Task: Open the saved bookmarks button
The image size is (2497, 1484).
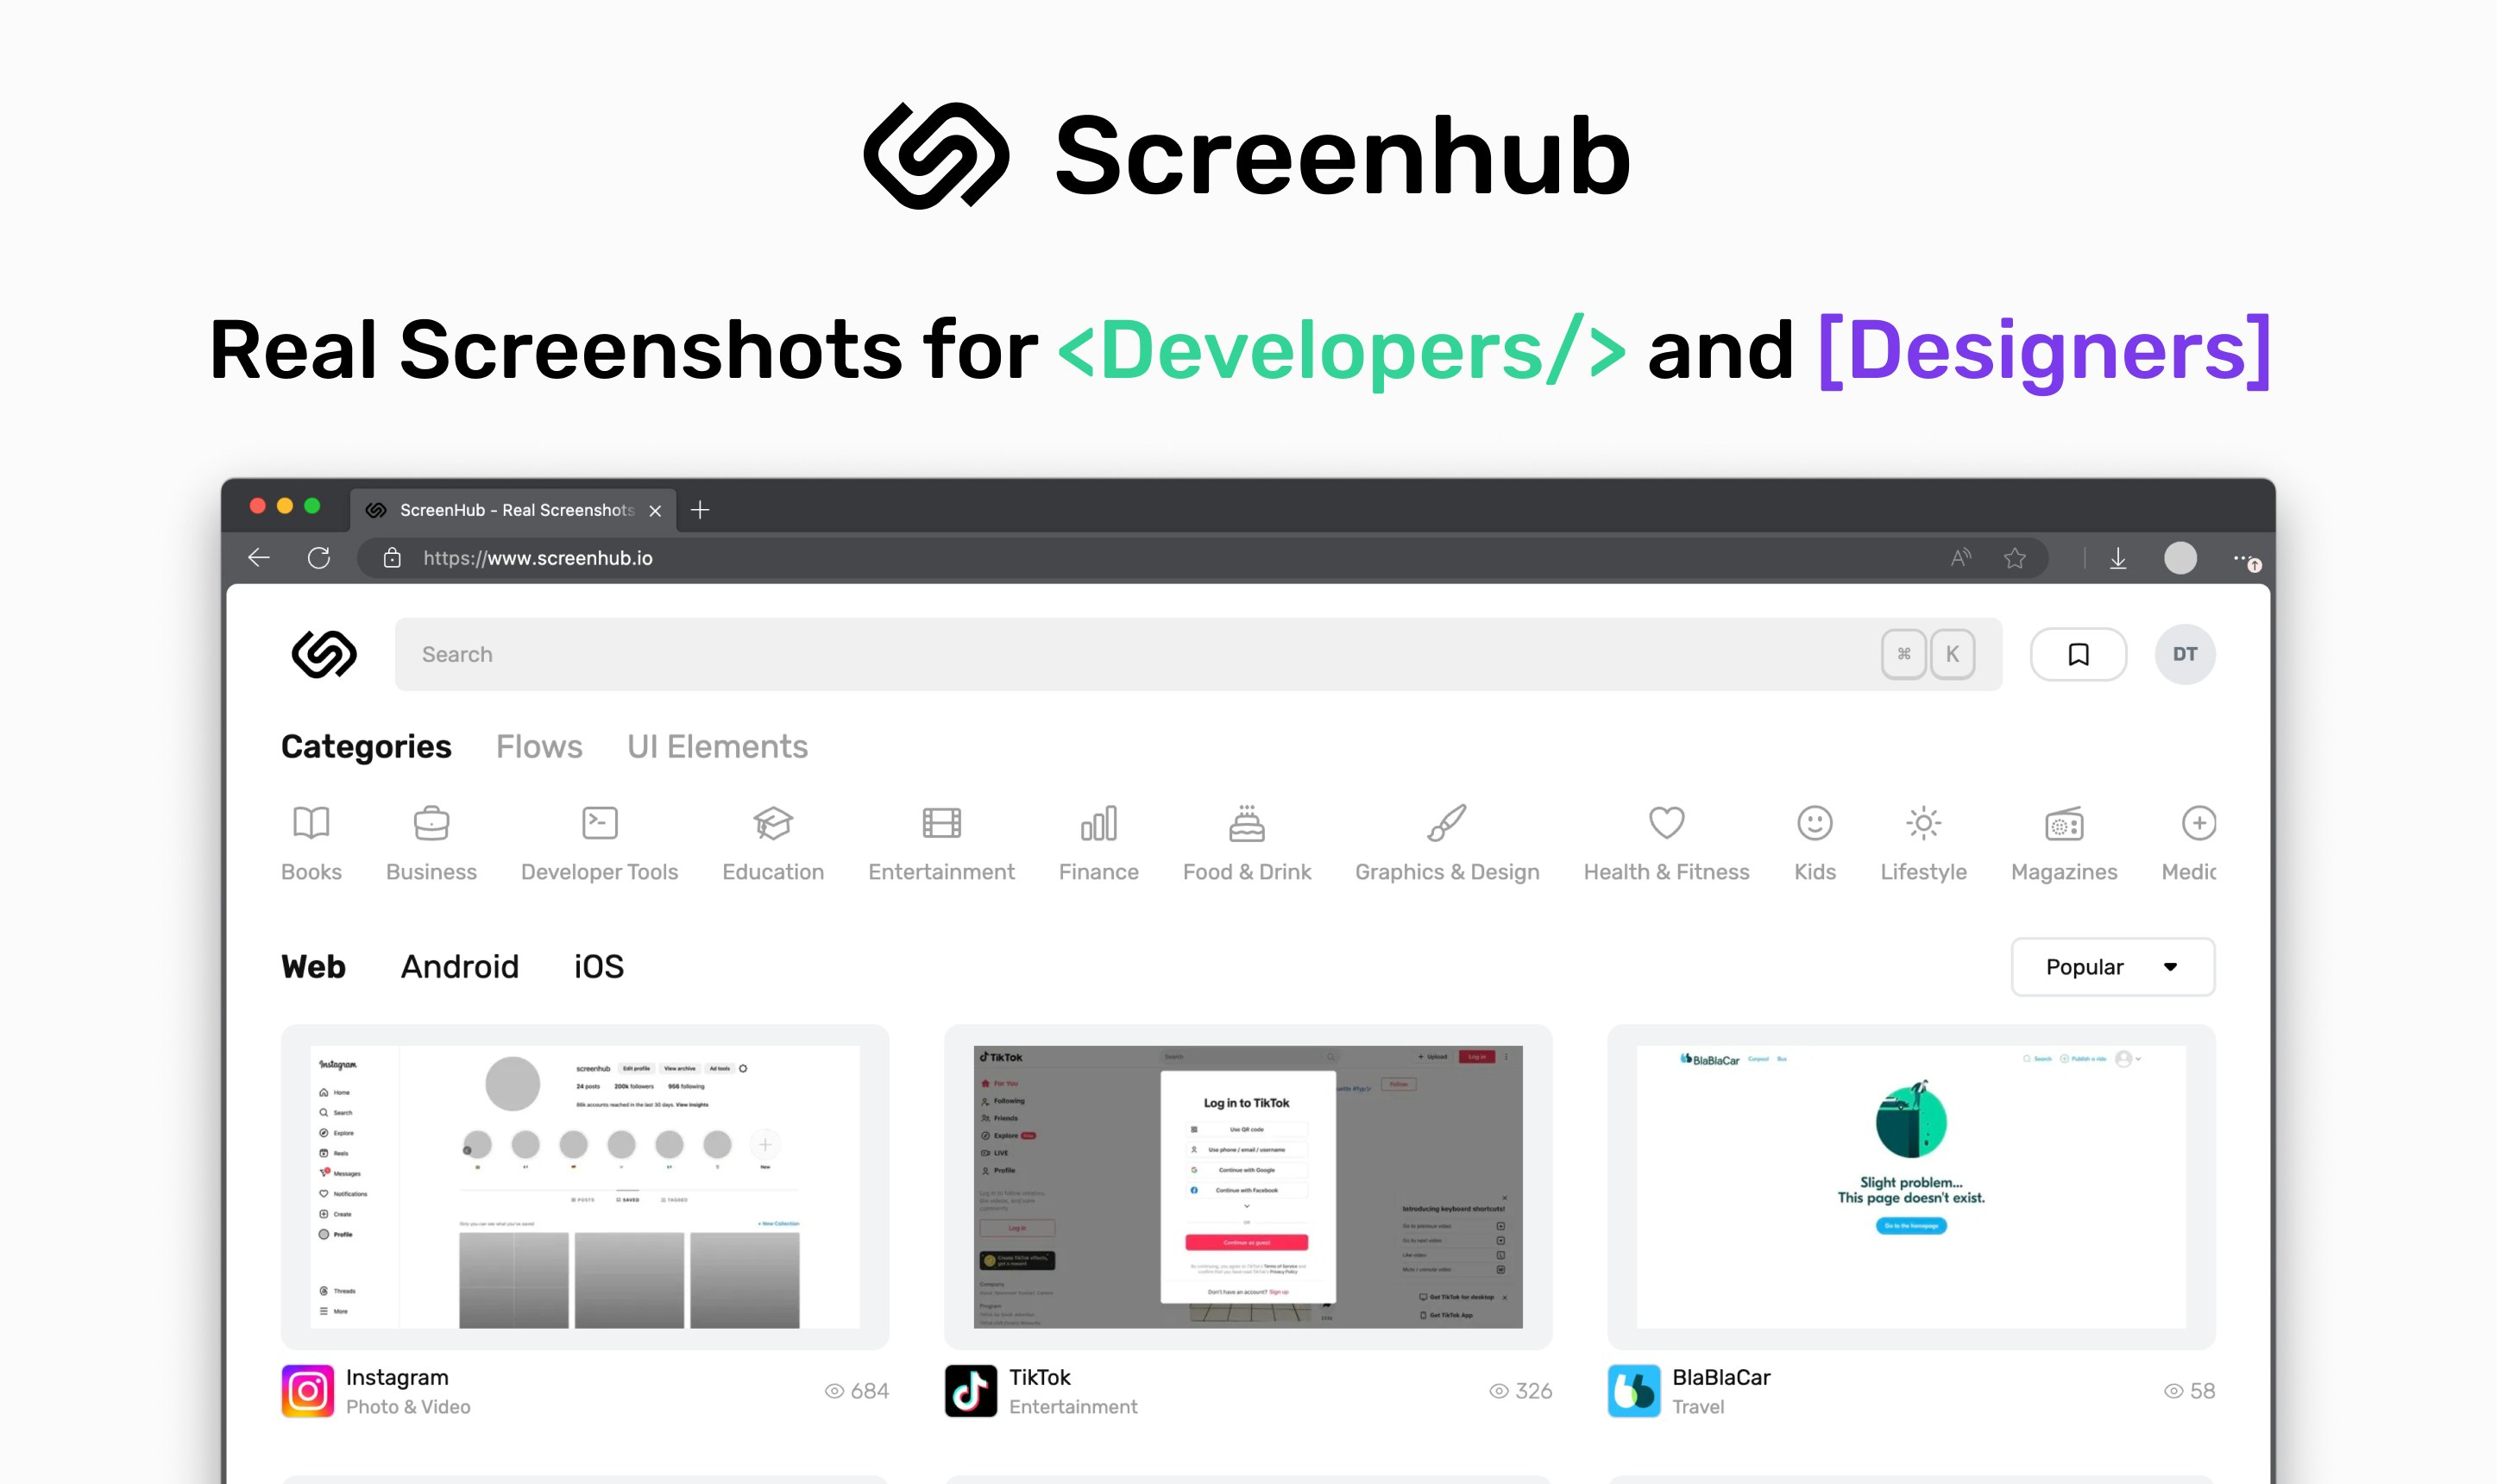Action: point(2078,655)
